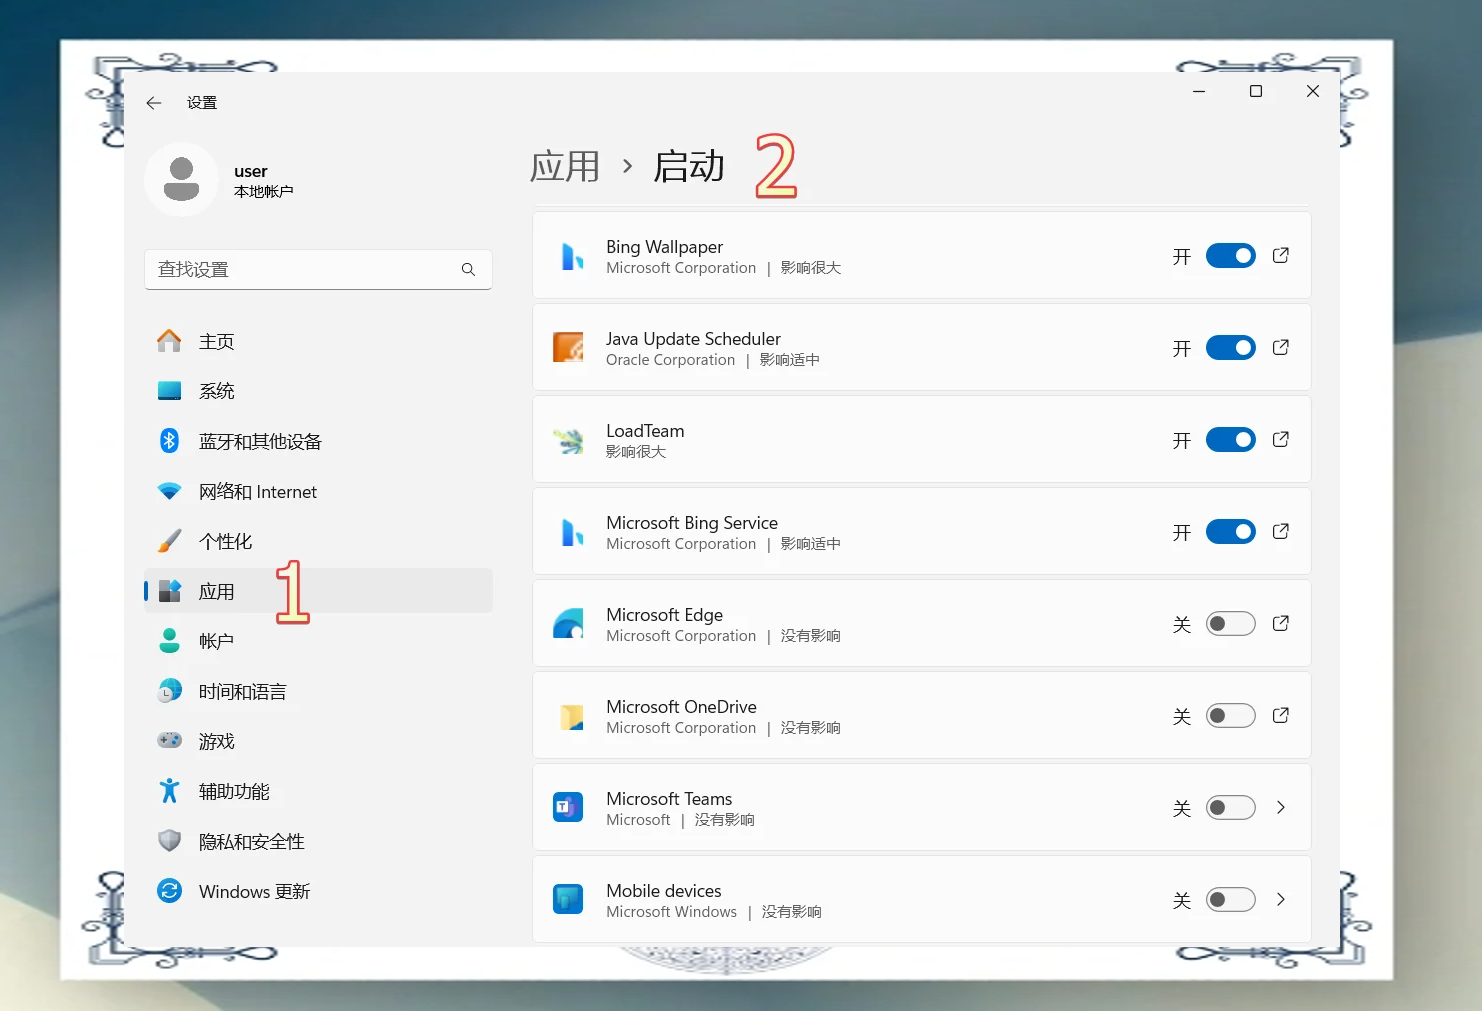Click the Microsoft Teams app icon

[x=569, y=807]
